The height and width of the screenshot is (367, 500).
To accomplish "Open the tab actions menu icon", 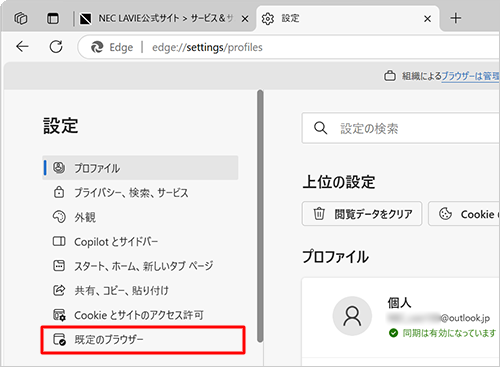I will [53, 18].
